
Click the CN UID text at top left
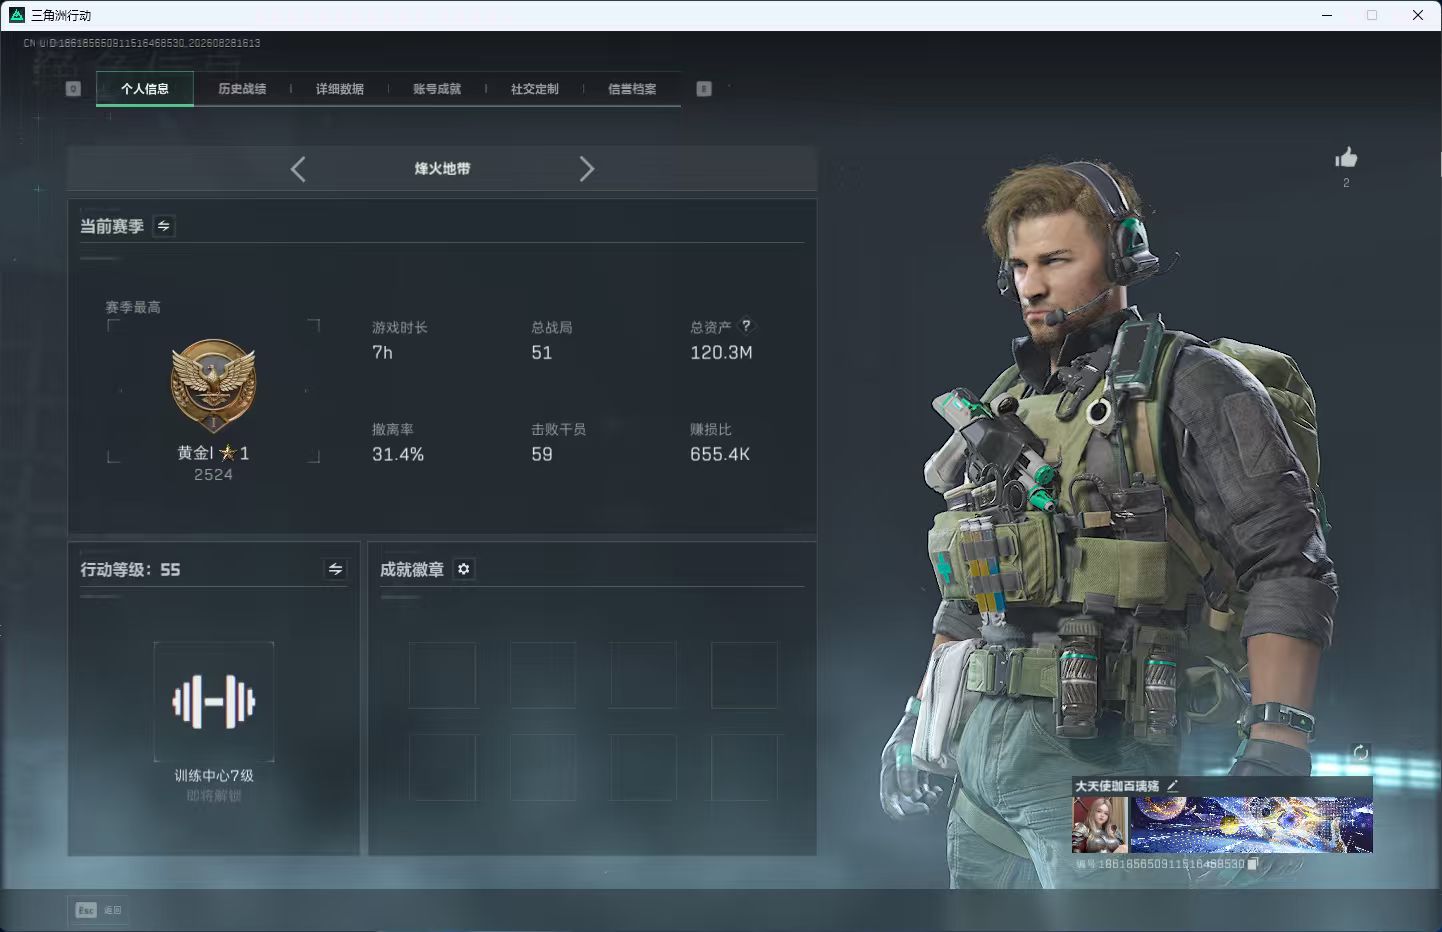pyautogui.click(x=142, y=43)
